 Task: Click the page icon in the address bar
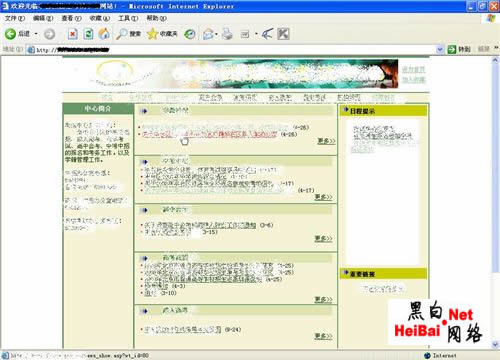[31, 50]
